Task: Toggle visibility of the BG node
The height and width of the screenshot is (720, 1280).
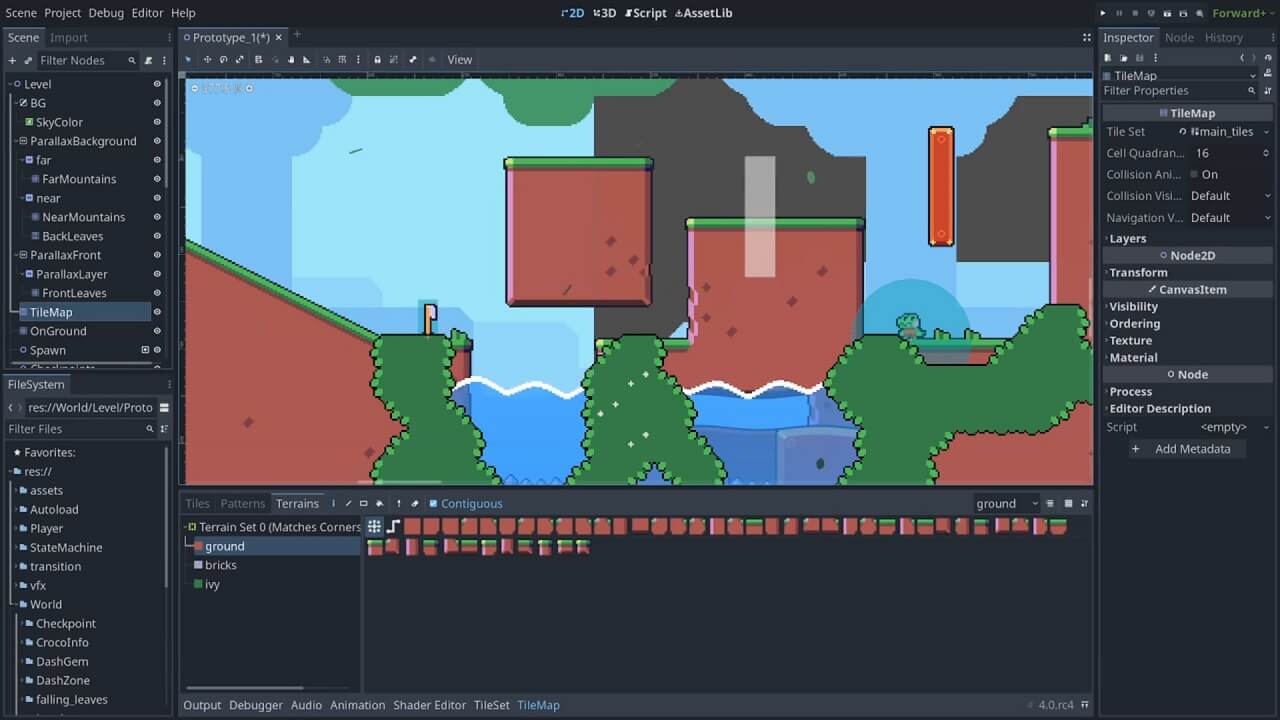Action: point(158,103)
